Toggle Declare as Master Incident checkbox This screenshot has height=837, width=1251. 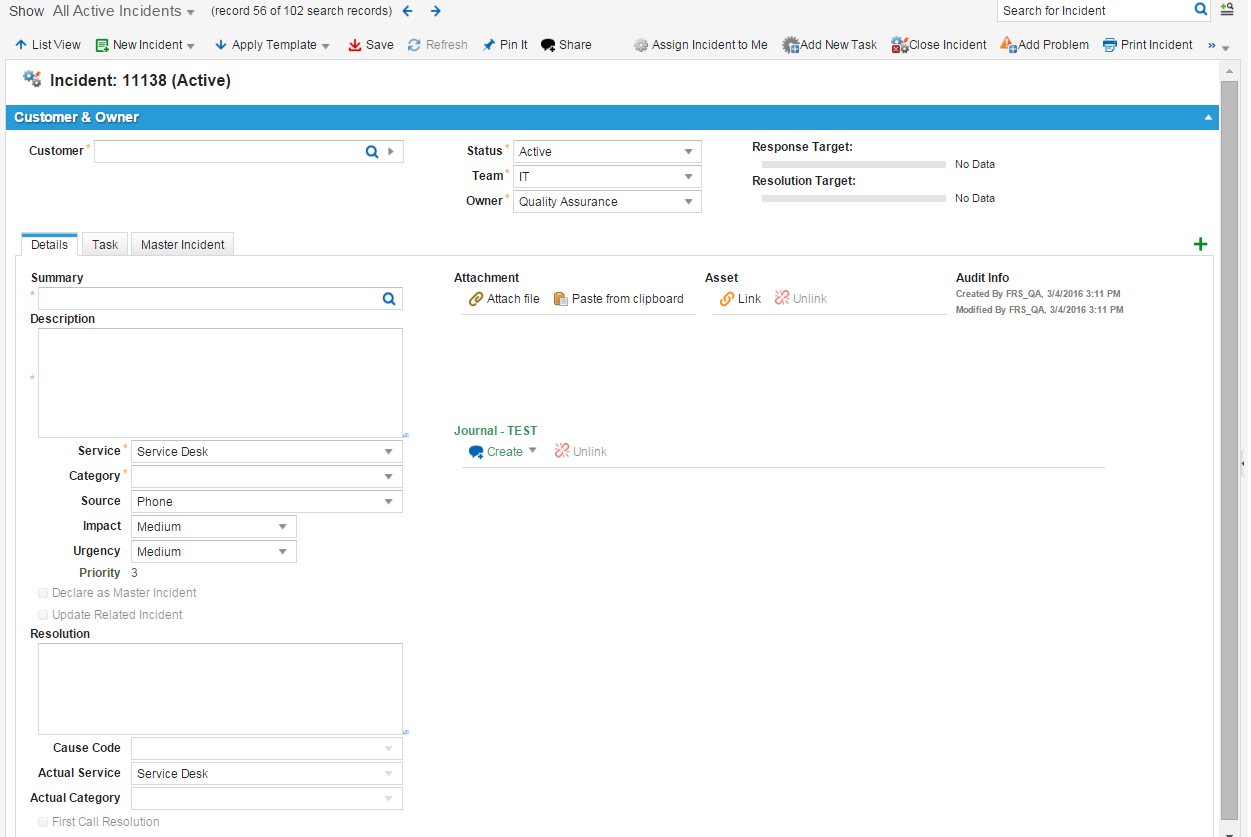pos(43,593)
